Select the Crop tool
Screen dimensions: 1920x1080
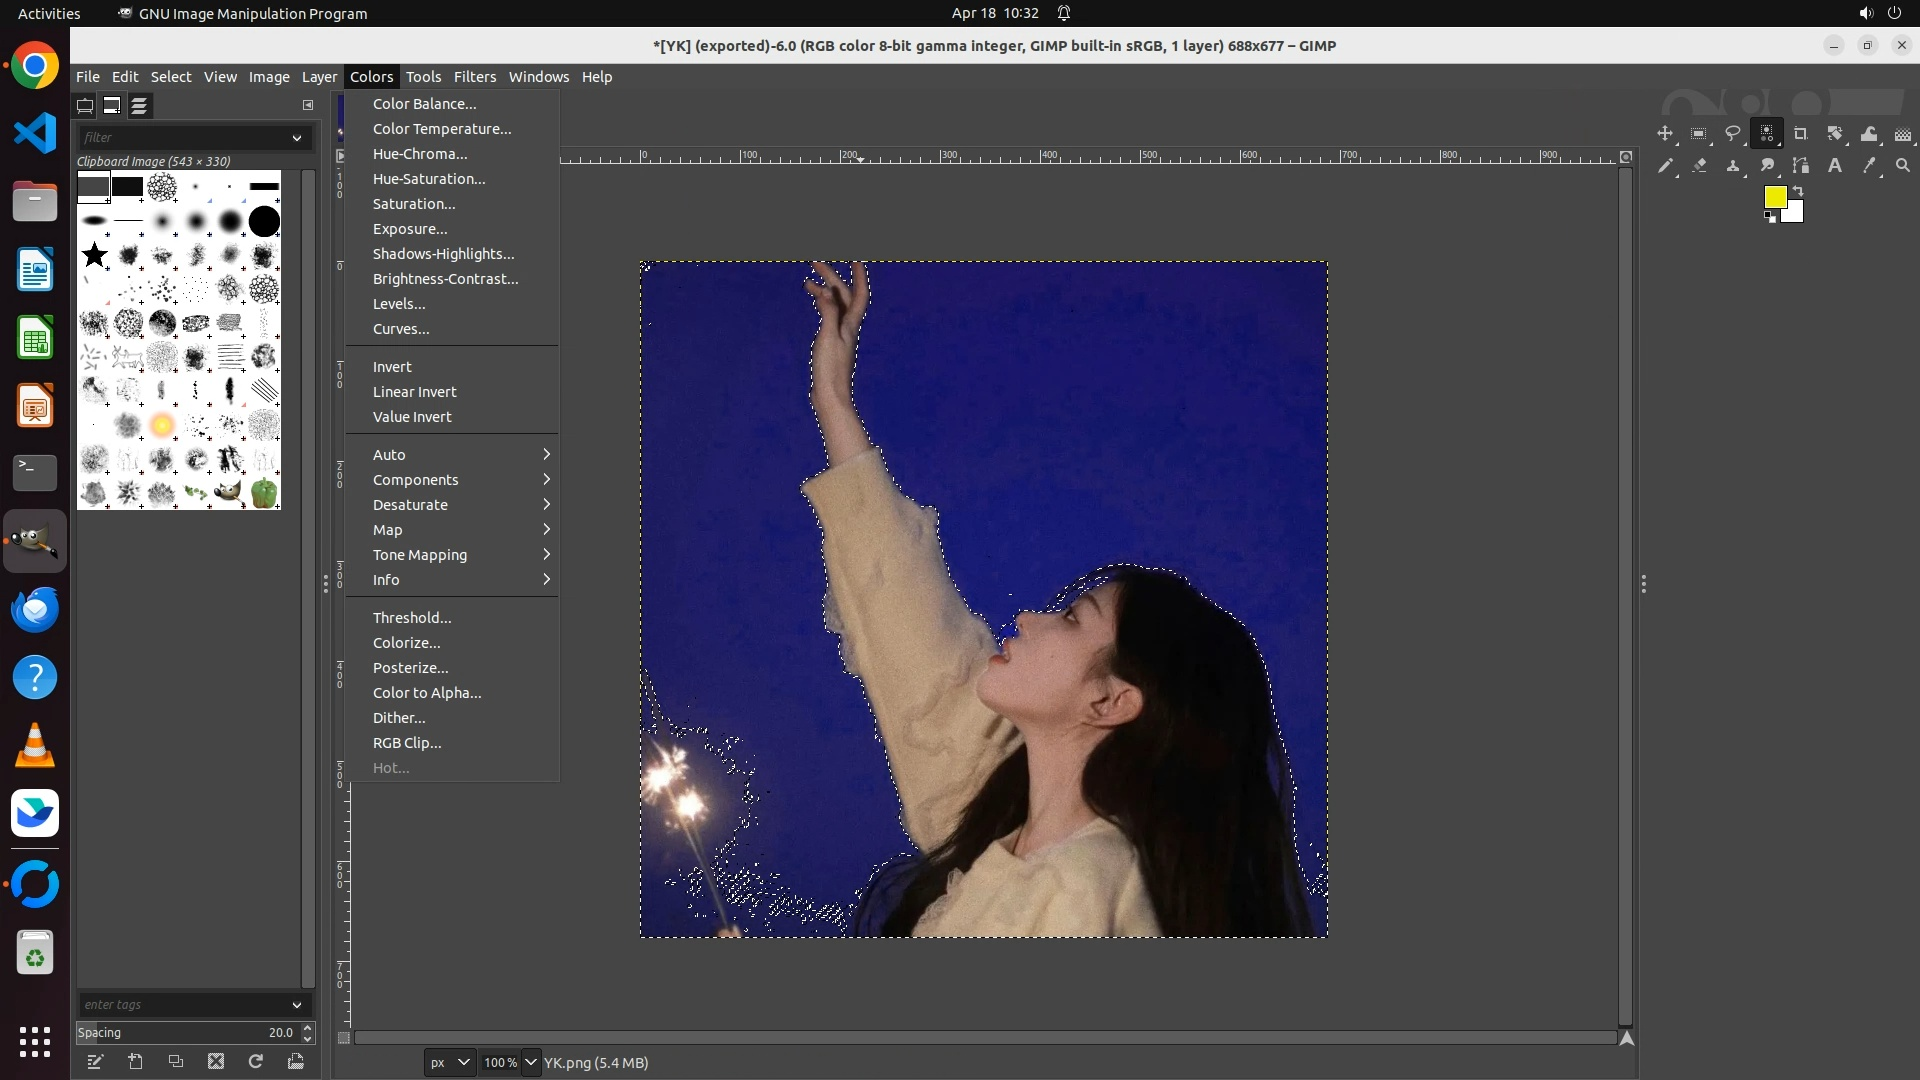pyautogui.click(x=1801, y=134)
